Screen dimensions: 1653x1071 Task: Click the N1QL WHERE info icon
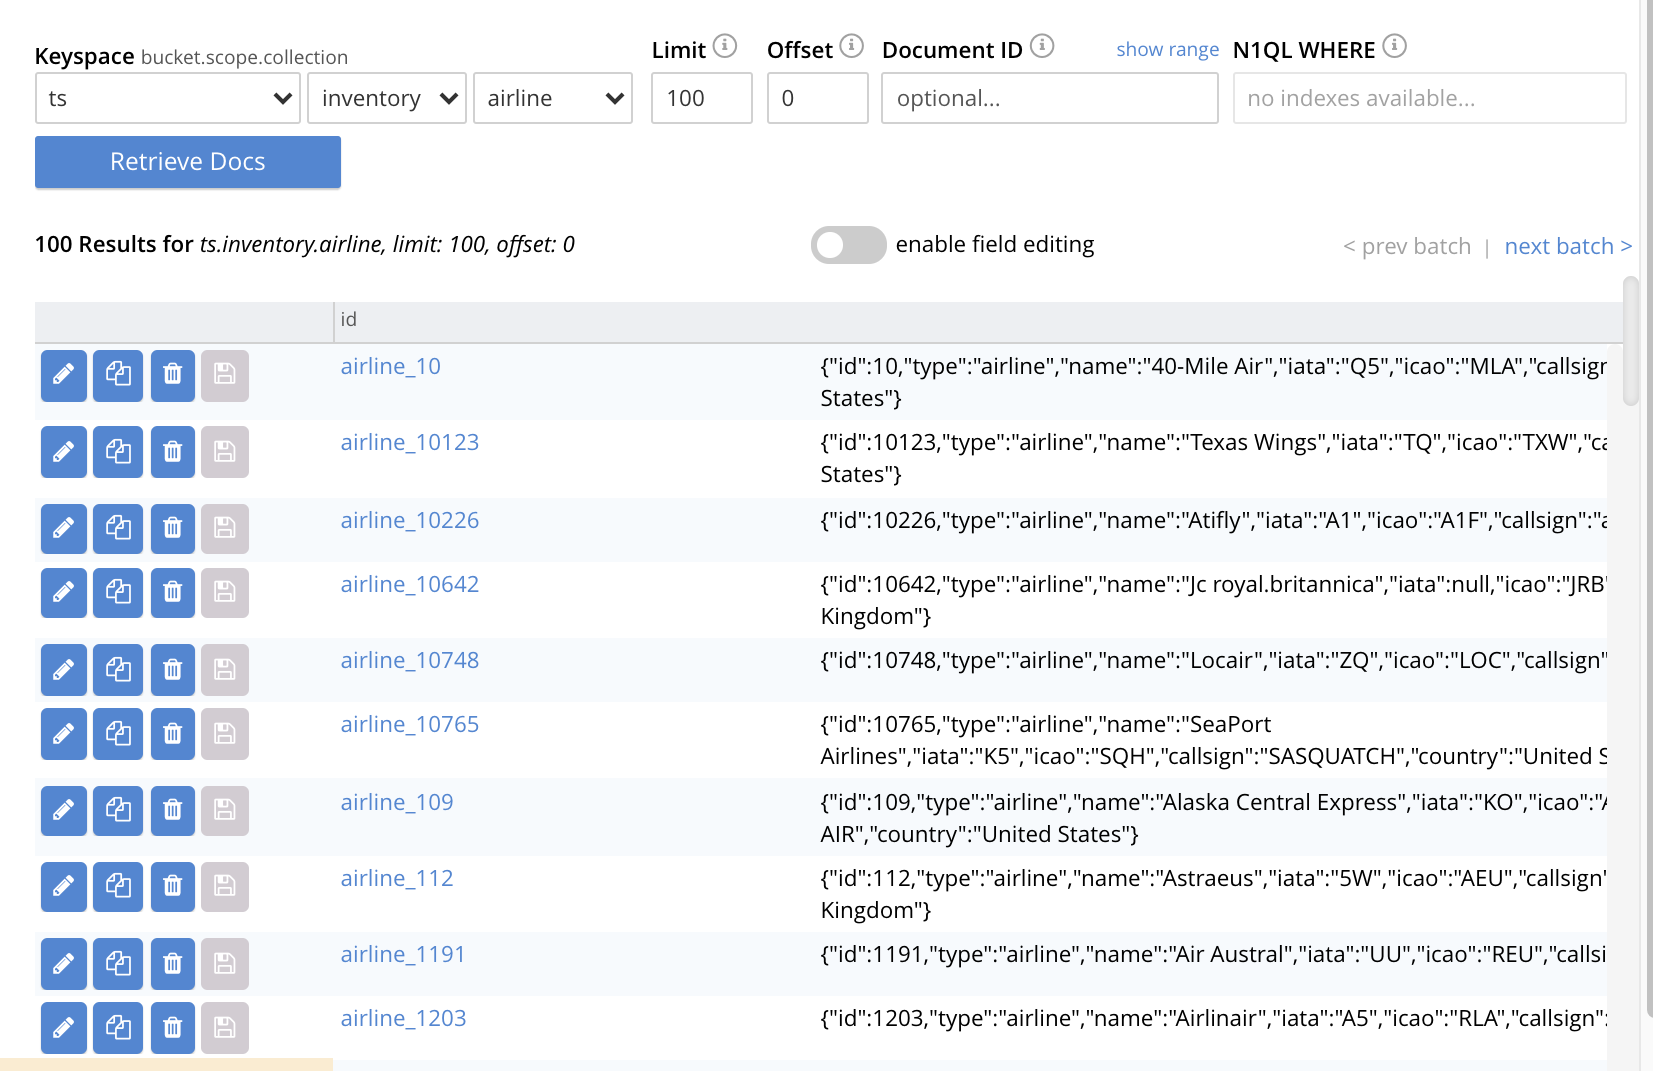1394,46
